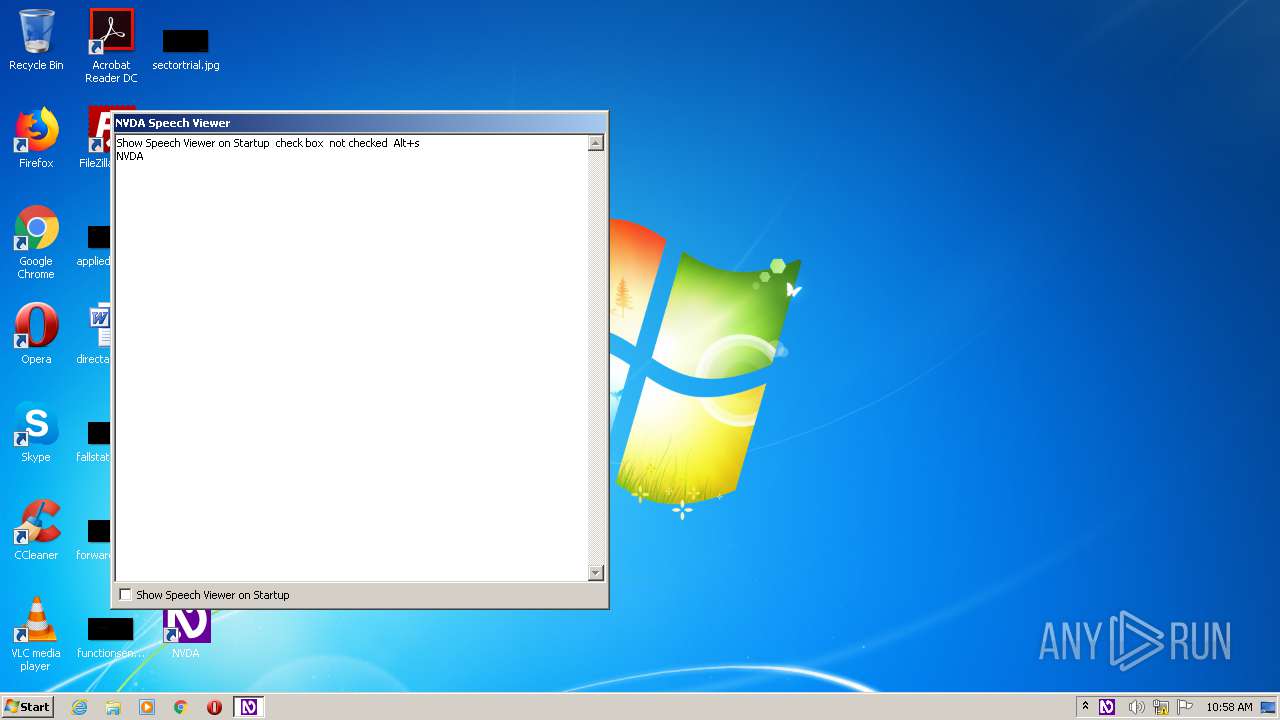Launch Opera desktop shortcut
The width and height of the screenshot is (1280, 720).
coord(36,334)
